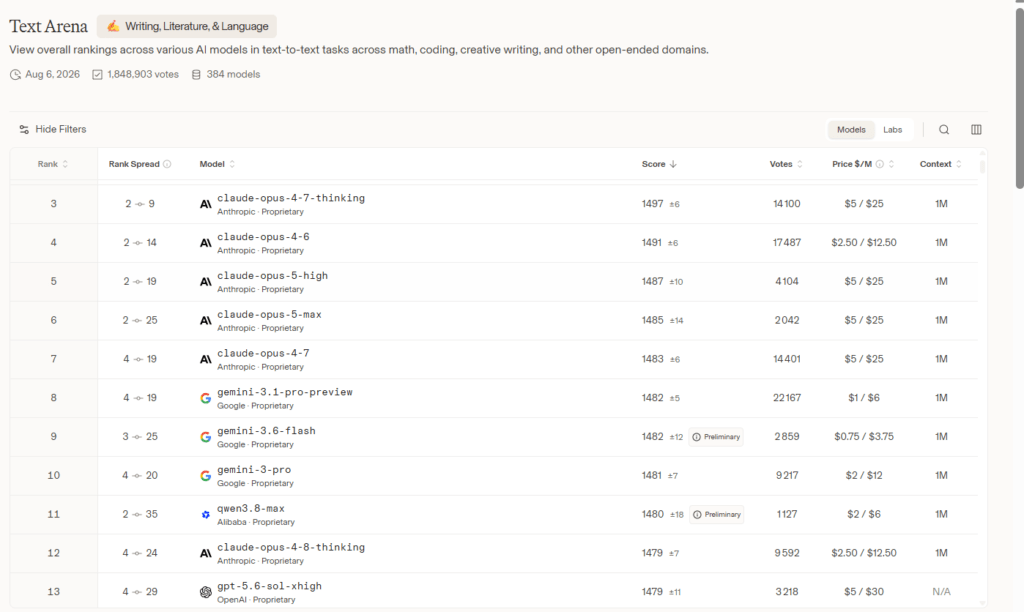Screen dimensions: 1024x612
Task: Open the column layout icon
Action: 976,129
